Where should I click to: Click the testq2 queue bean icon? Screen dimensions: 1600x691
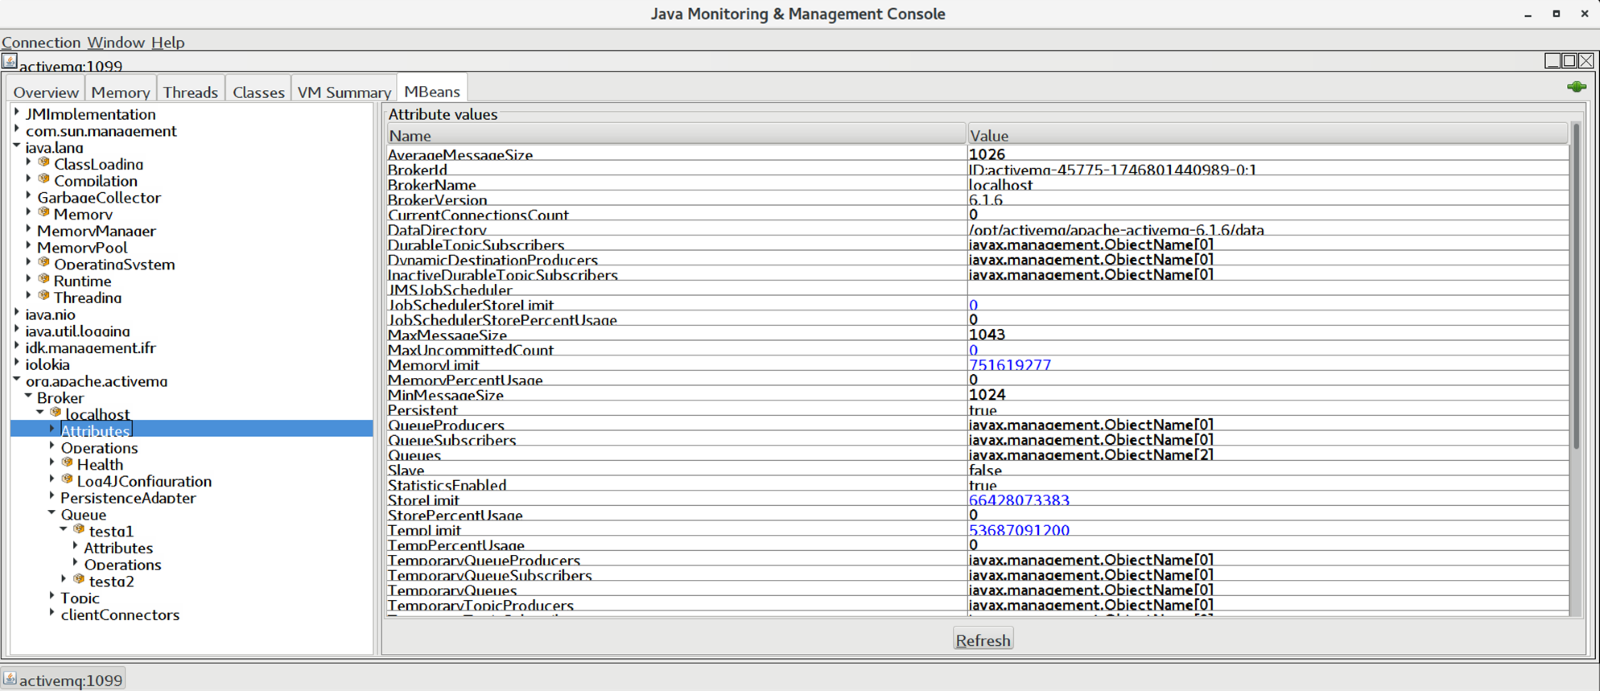pos(79,579)
